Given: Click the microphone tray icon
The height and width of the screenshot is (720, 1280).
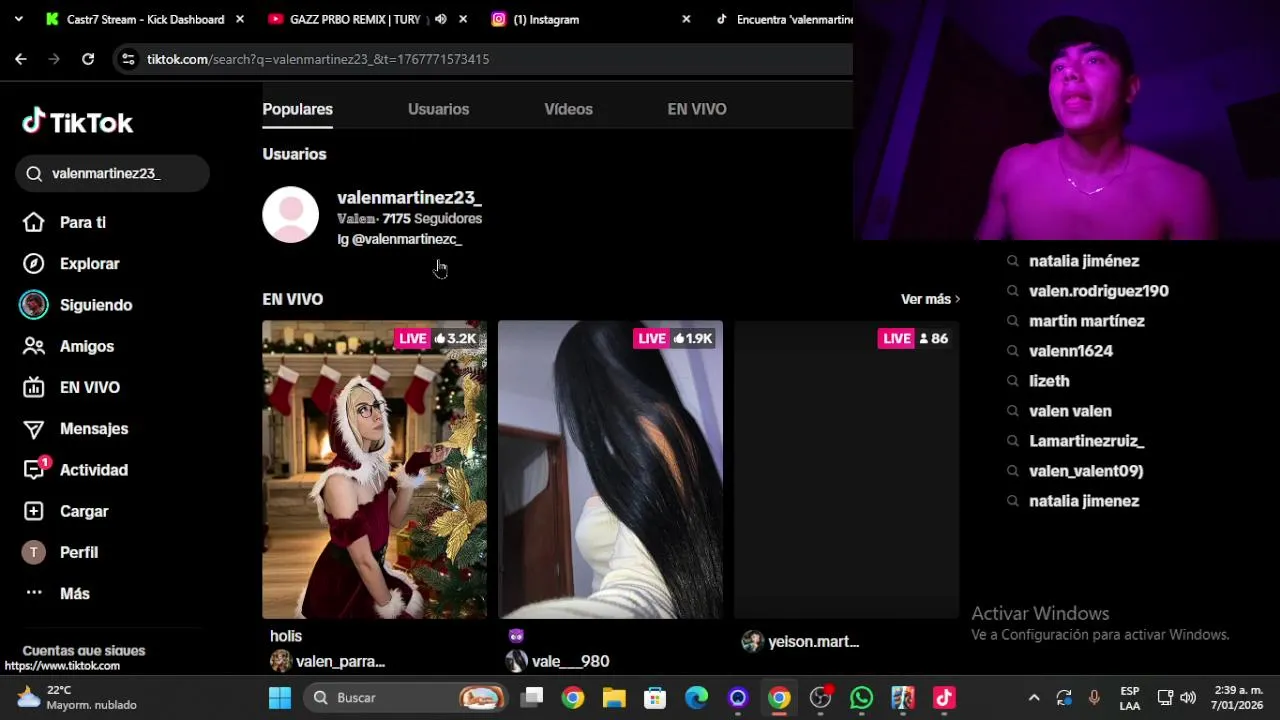Looking at the screenshot, I should click(1094, 697).
